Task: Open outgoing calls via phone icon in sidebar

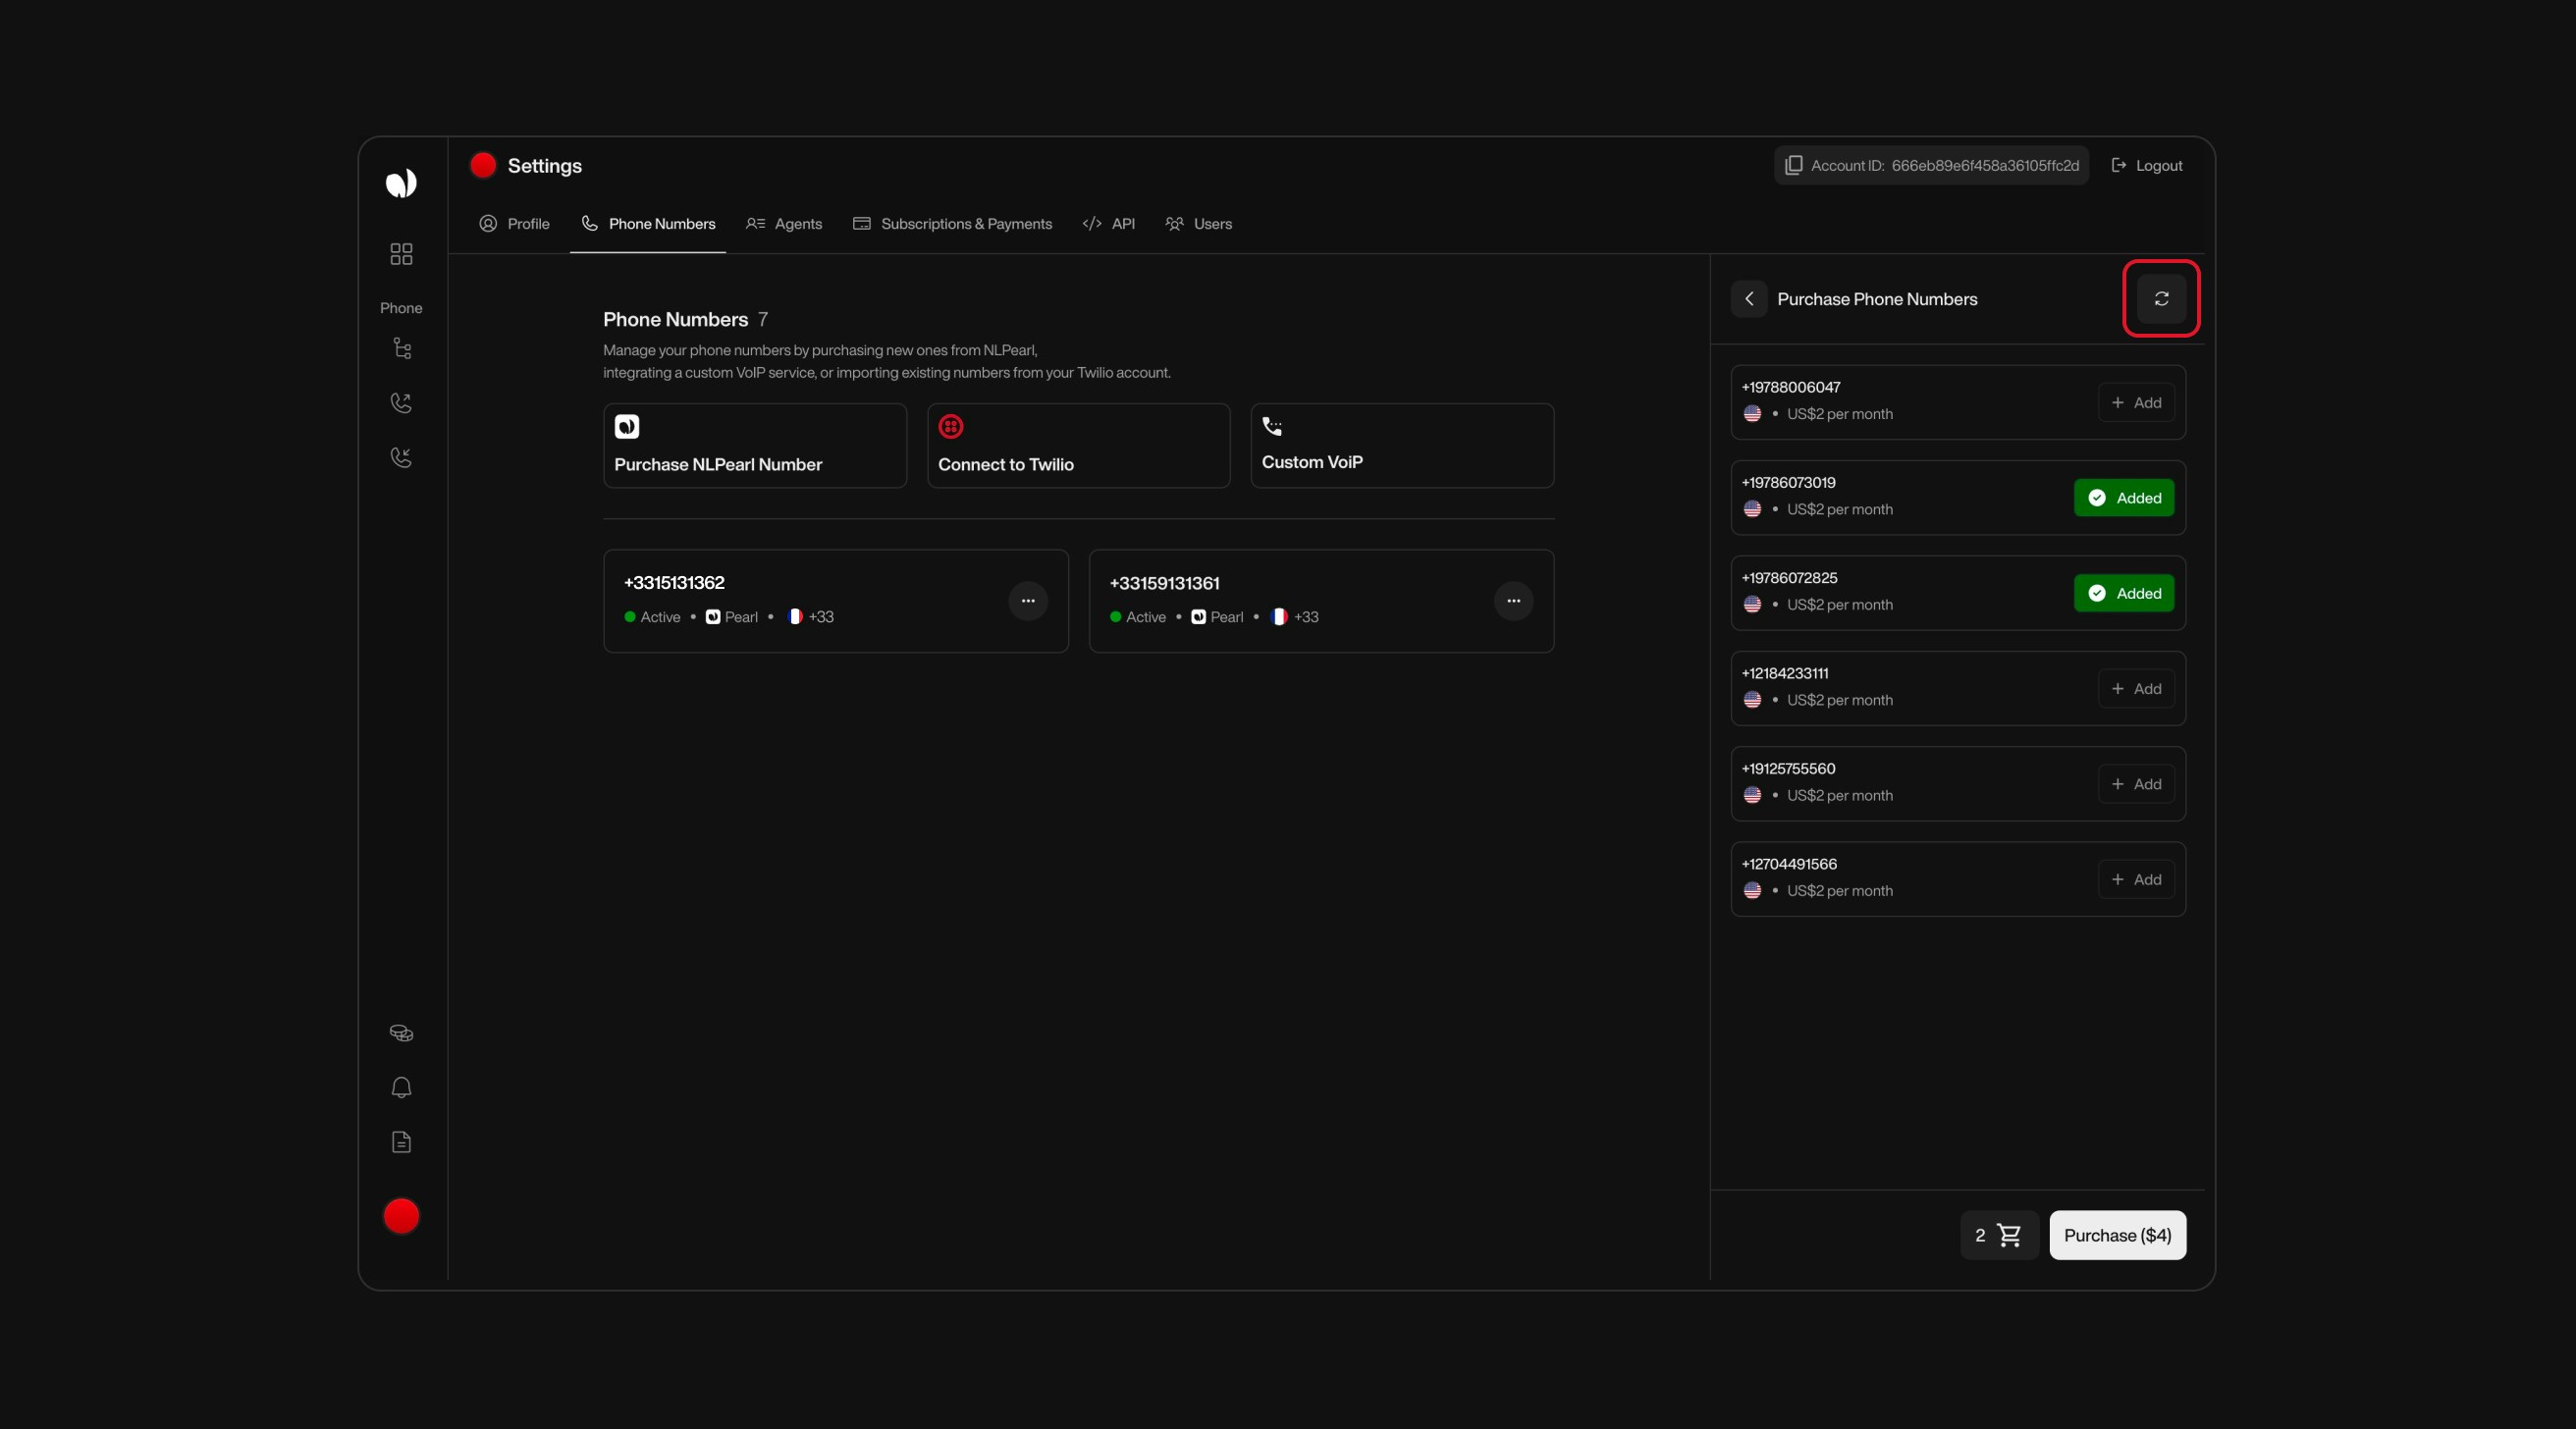Action: pyautogui.click(x=401, y=403)
